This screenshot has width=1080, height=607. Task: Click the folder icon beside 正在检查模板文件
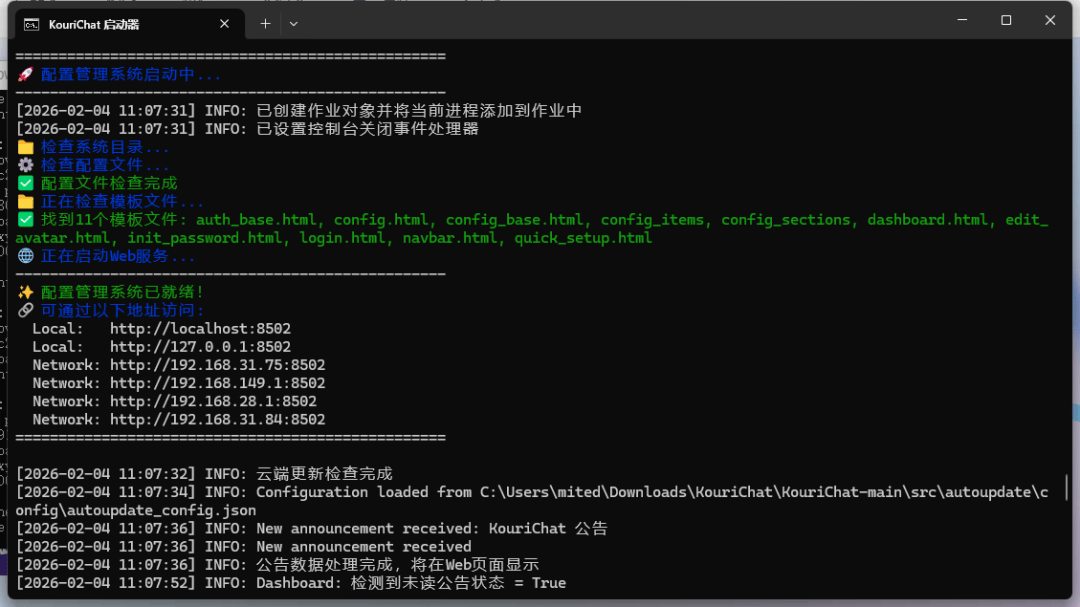tap(25, 201)
